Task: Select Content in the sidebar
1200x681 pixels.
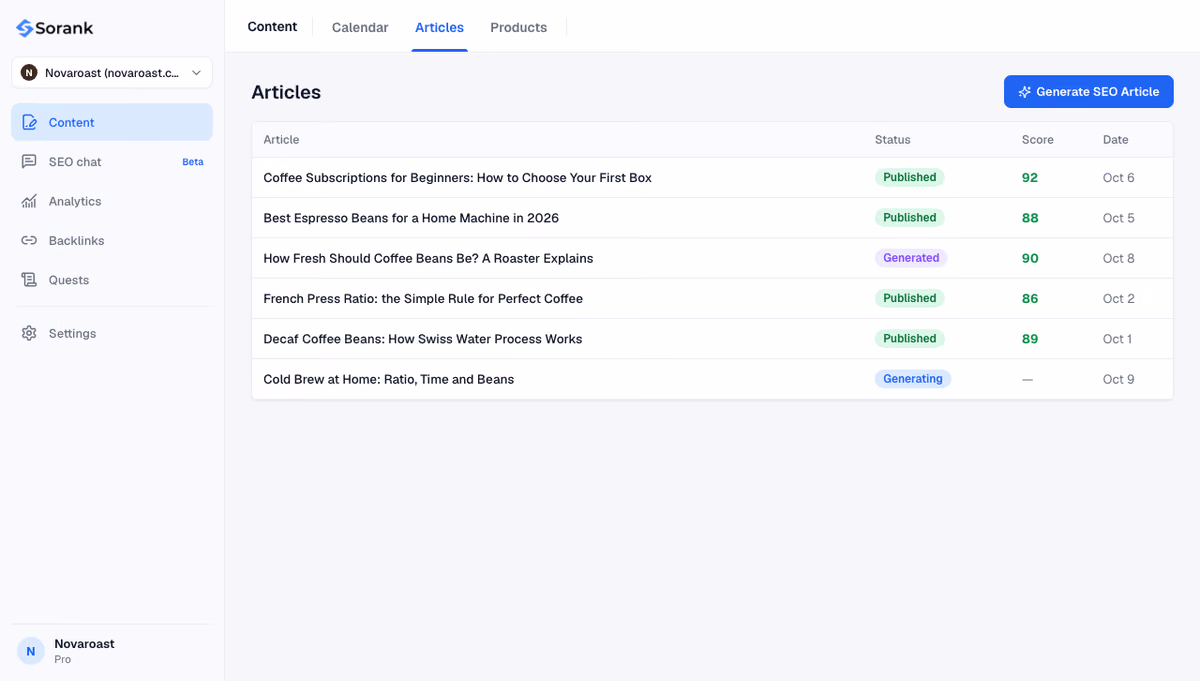Action: click(112, 122)
